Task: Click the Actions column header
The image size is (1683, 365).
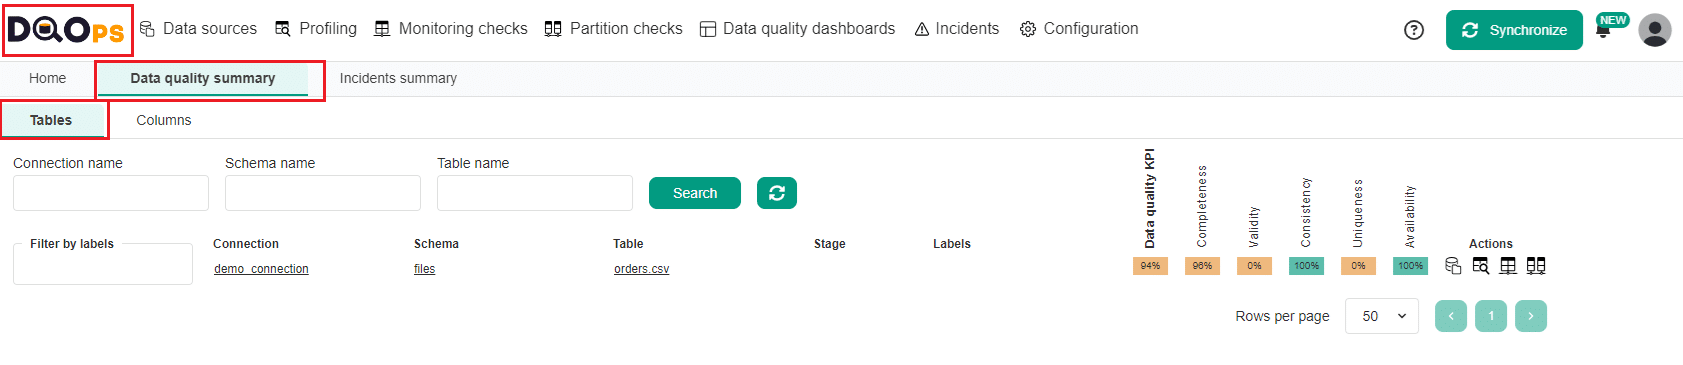Action: (x=1490, y=244)
